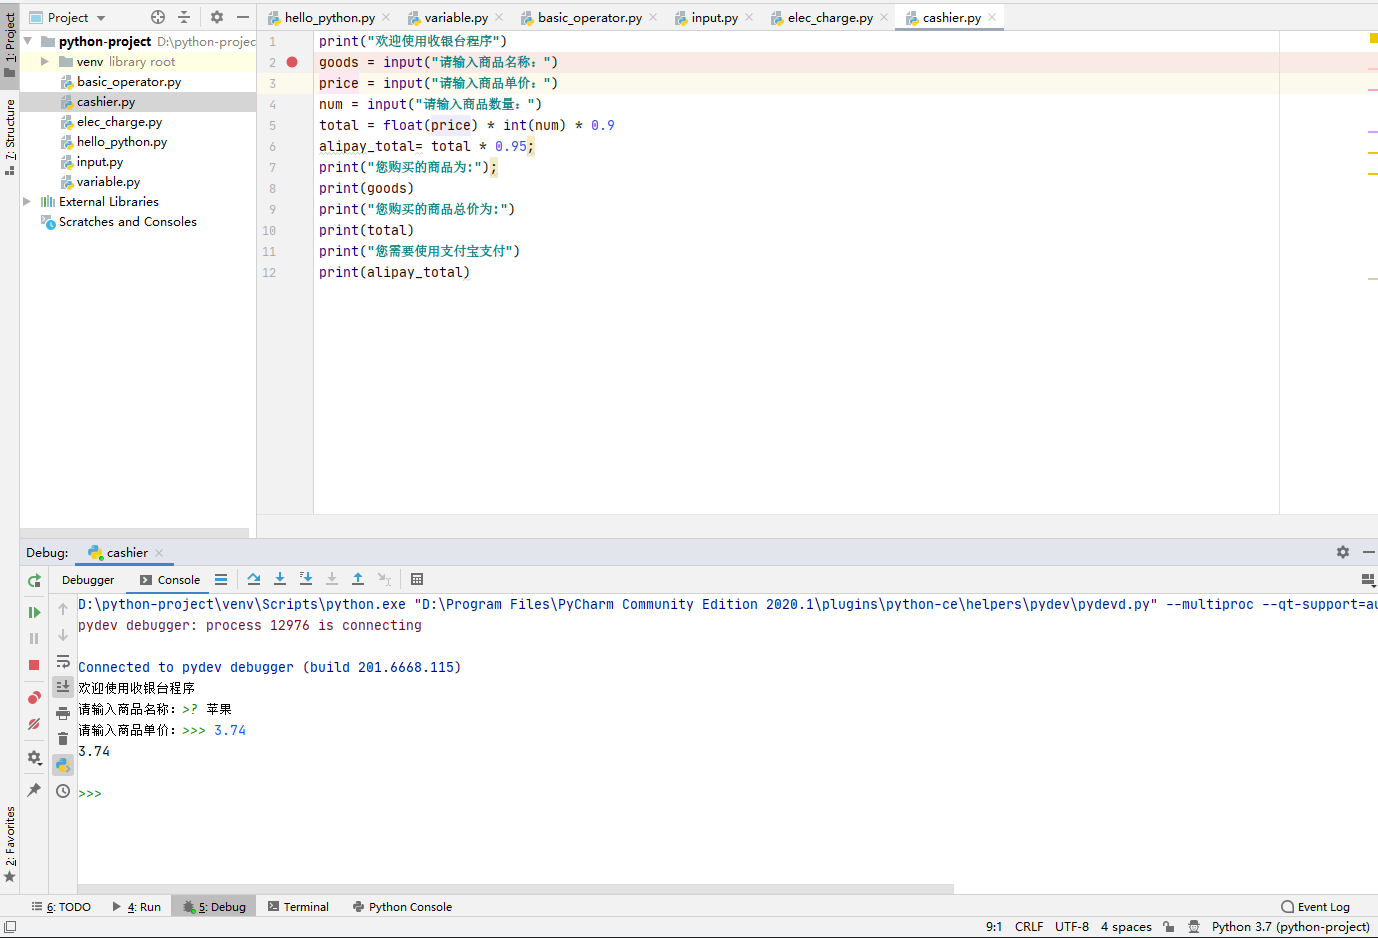
Task: Toggle the Structure side panel
Action: point(10,137)
